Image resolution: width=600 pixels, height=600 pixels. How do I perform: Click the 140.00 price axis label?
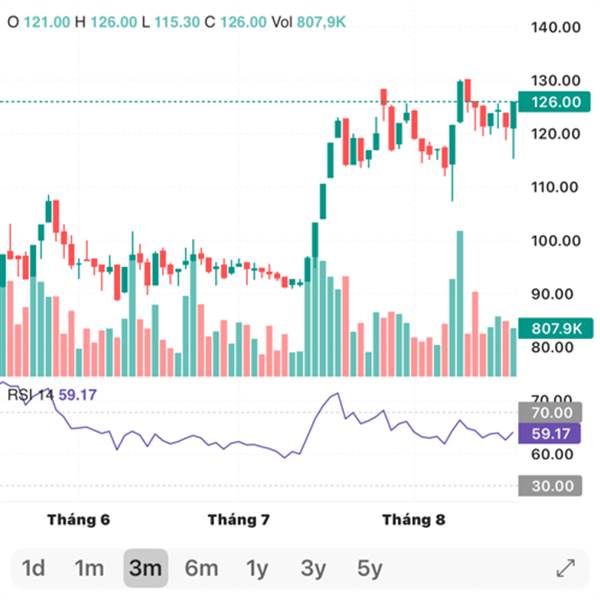coord(556,27)
